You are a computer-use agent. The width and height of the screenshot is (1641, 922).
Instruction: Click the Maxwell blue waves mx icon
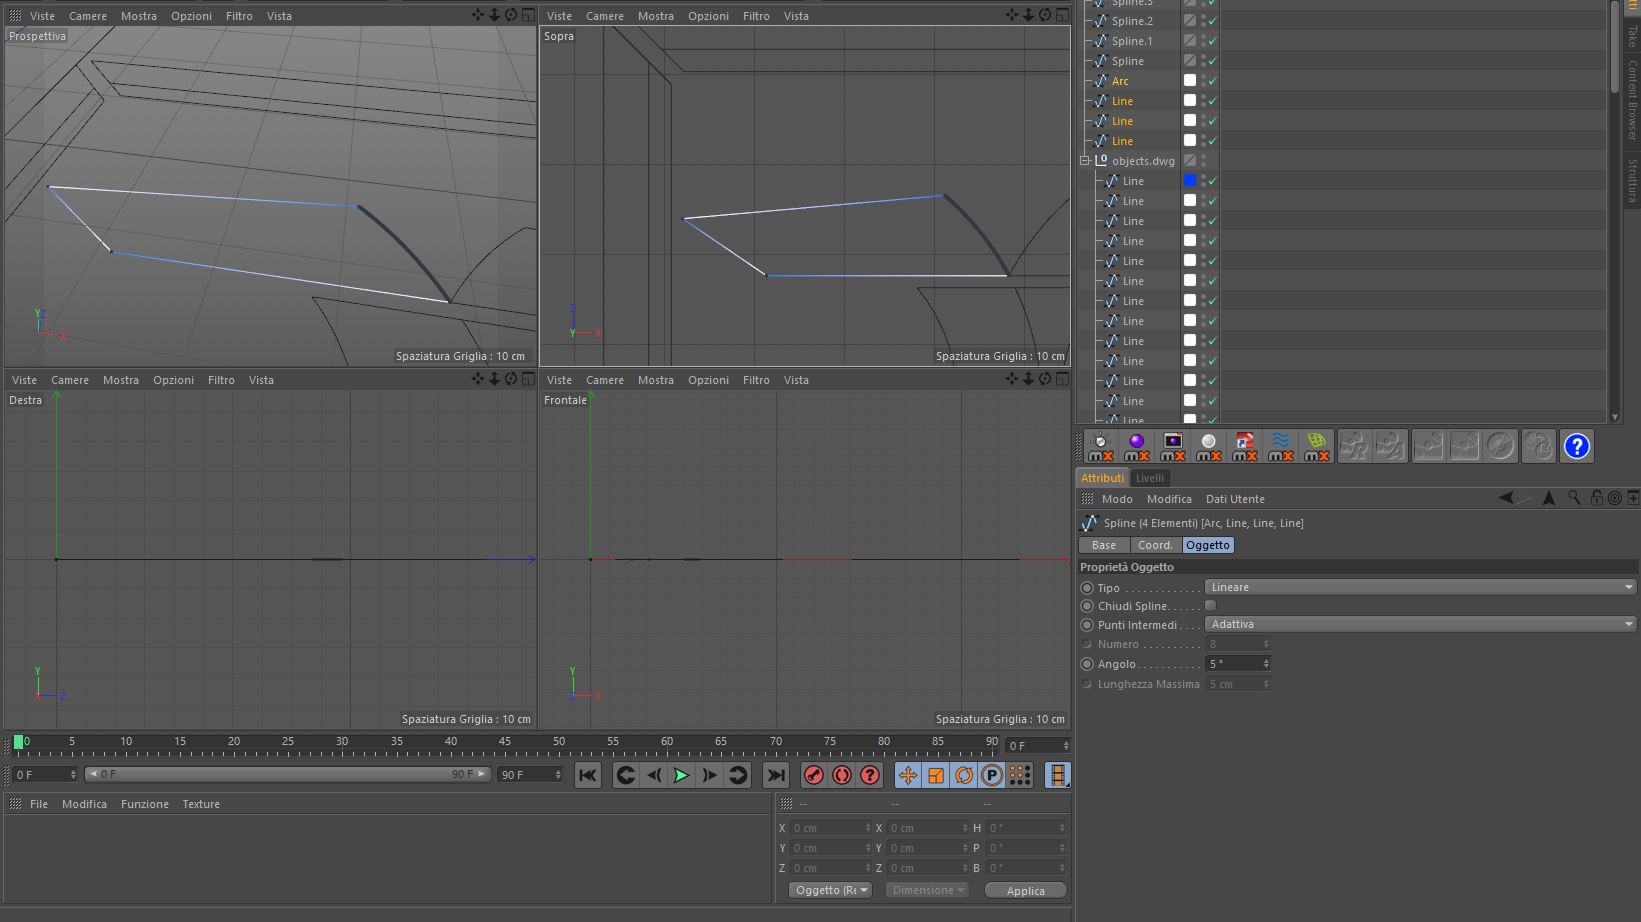1281,446
